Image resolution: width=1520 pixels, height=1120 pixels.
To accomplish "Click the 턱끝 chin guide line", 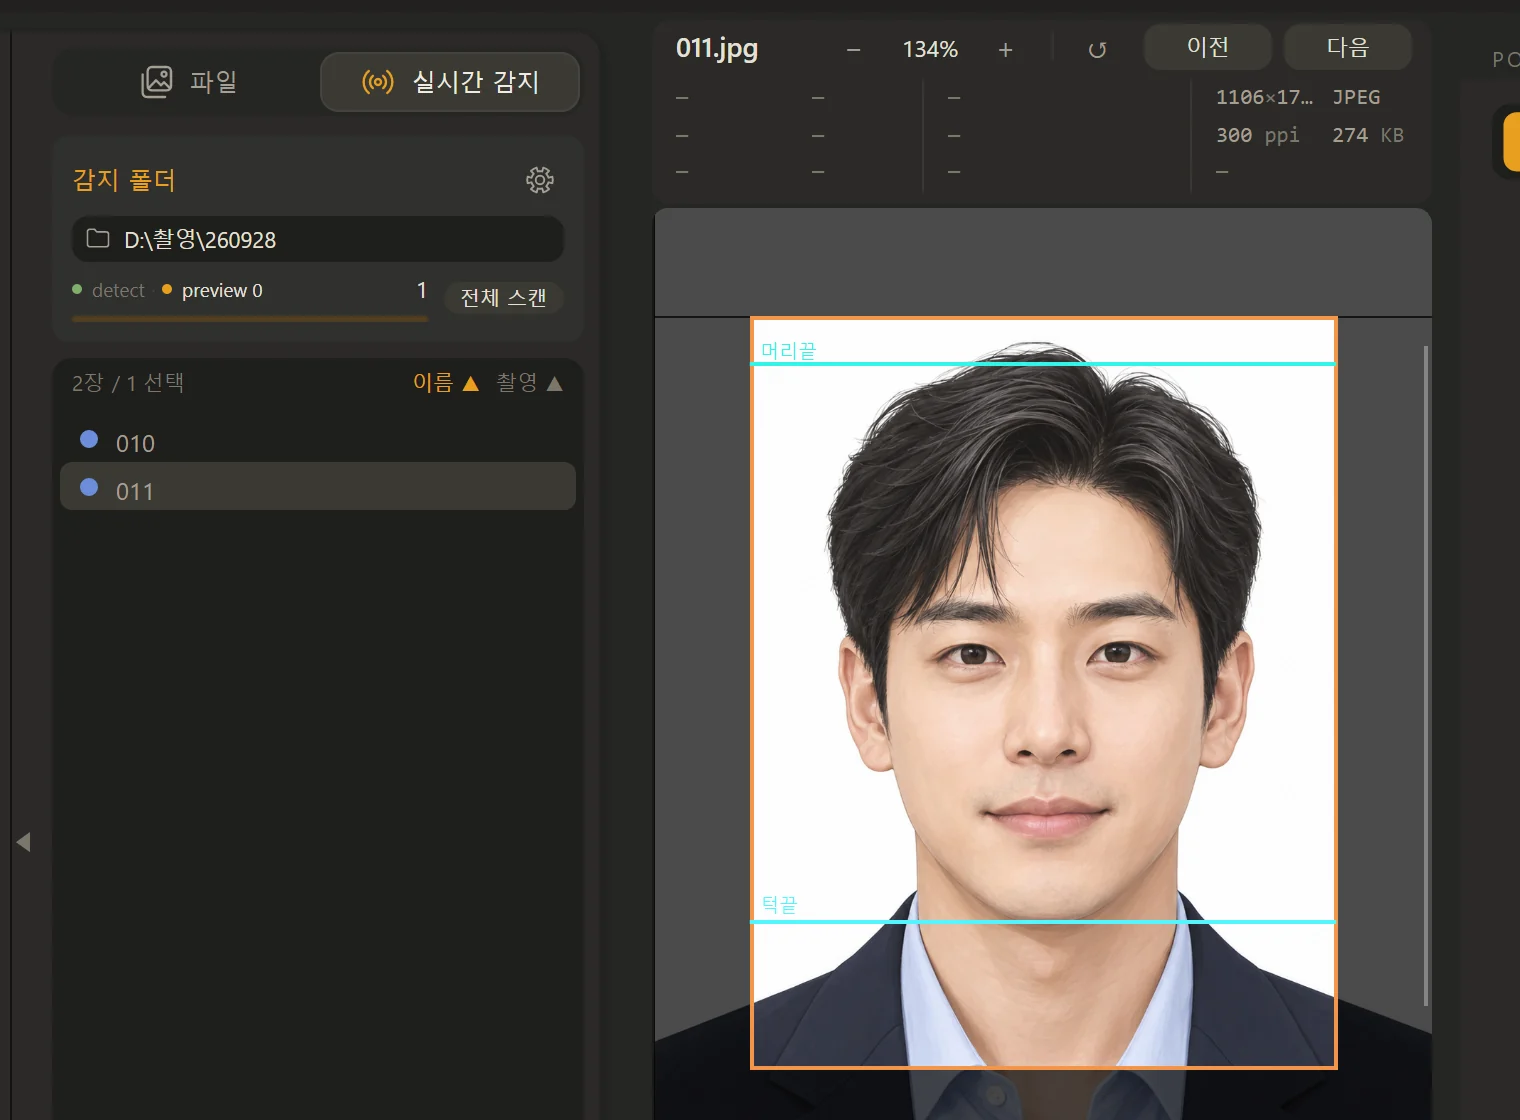I will point(1043,921).
